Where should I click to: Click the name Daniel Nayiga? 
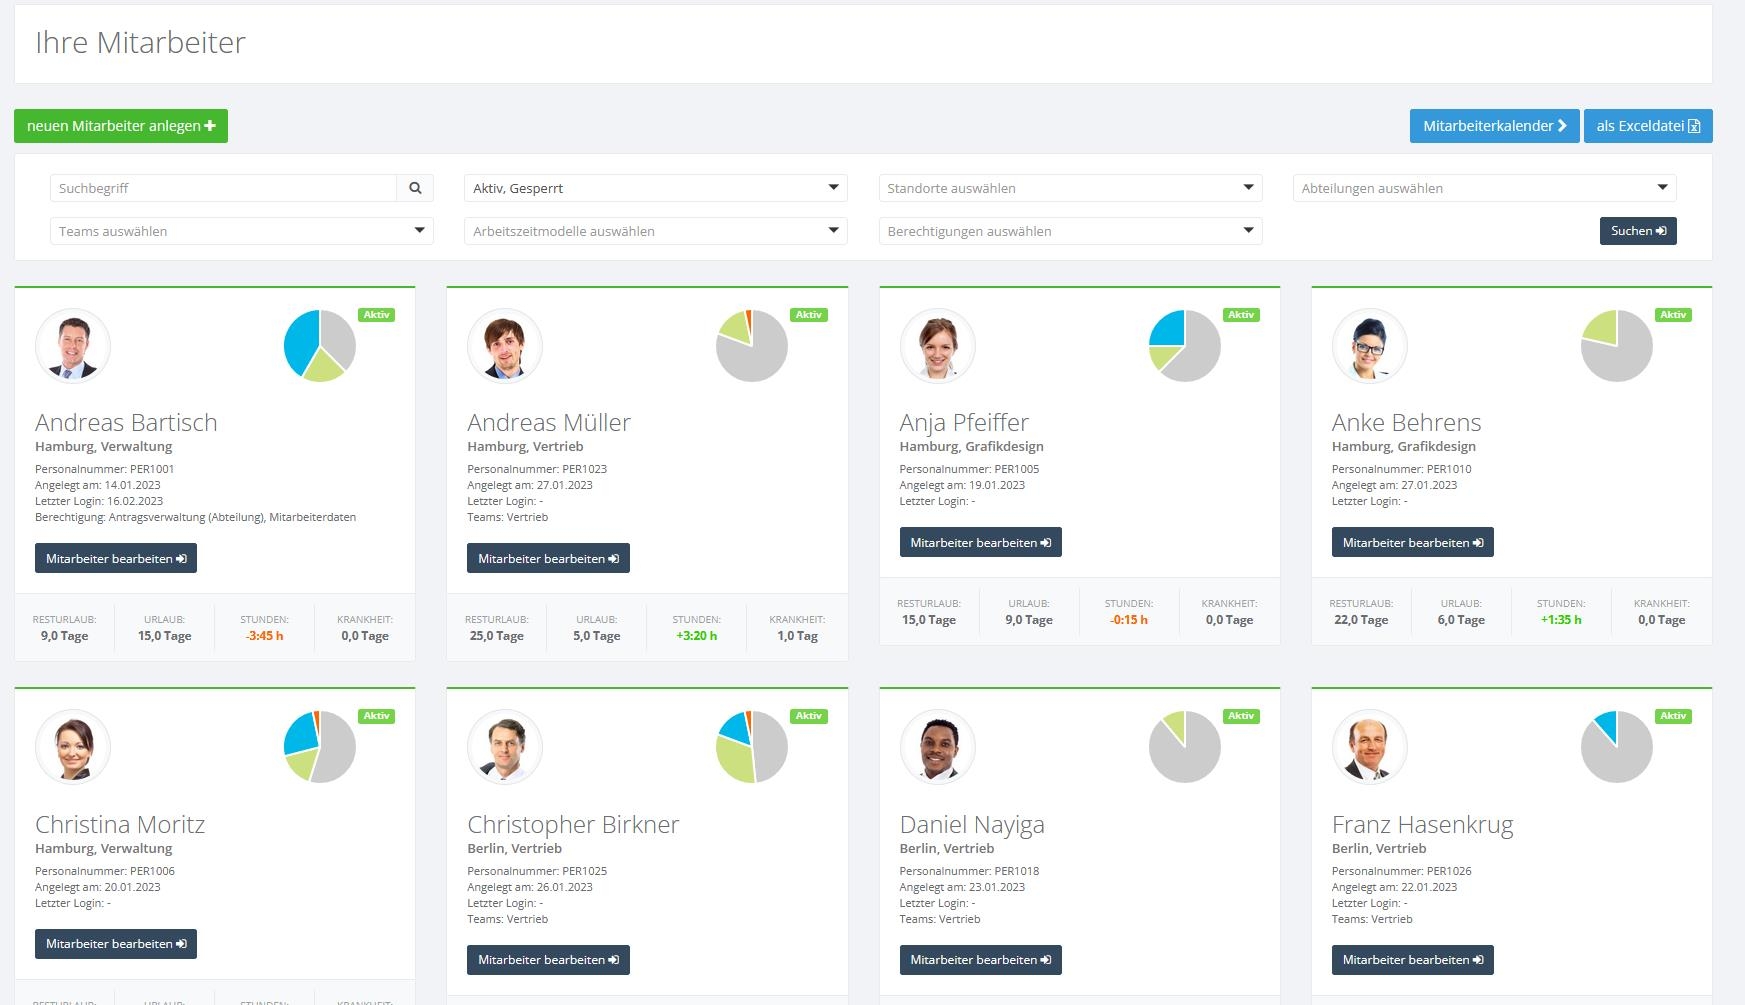pyautogui.click(x=972, y=824)
